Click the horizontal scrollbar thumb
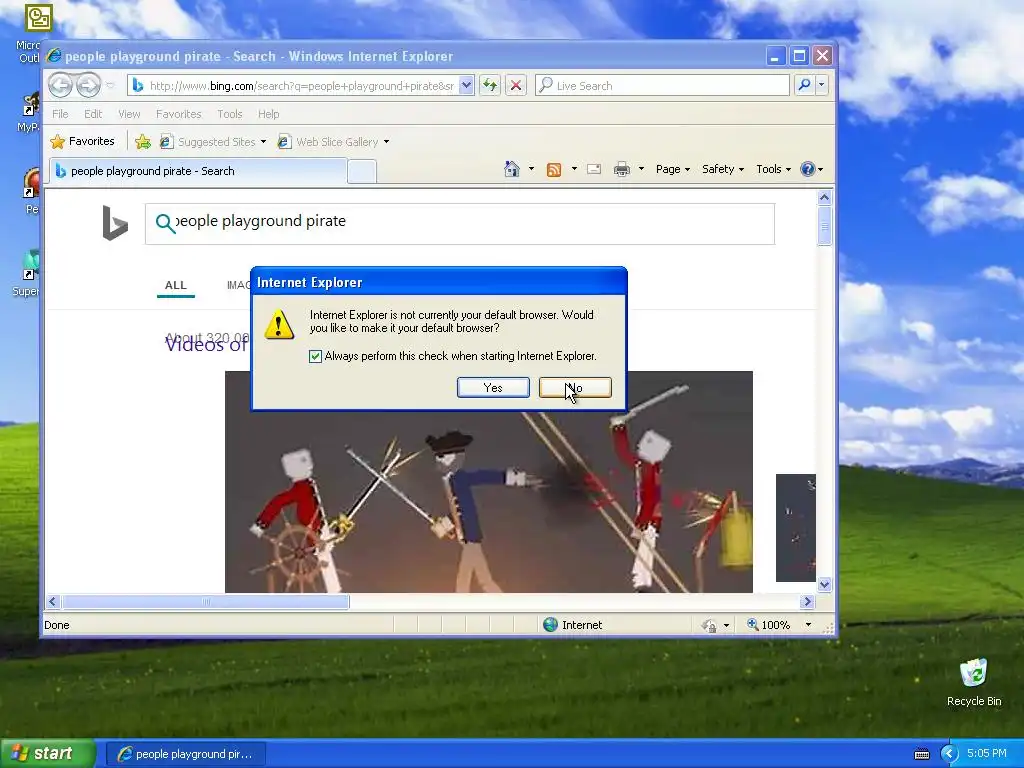Screen dimensions: 1024x768 tap(205, 601)
